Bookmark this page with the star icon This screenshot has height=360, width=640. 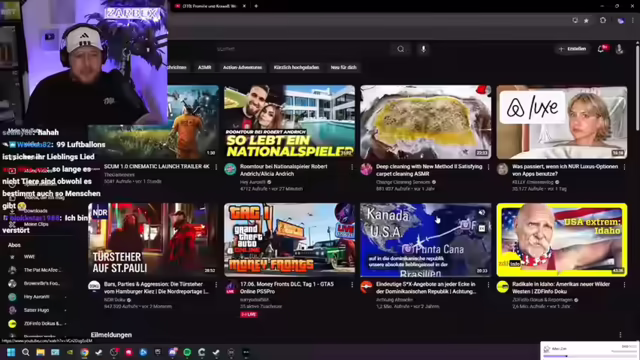(587, 20)
